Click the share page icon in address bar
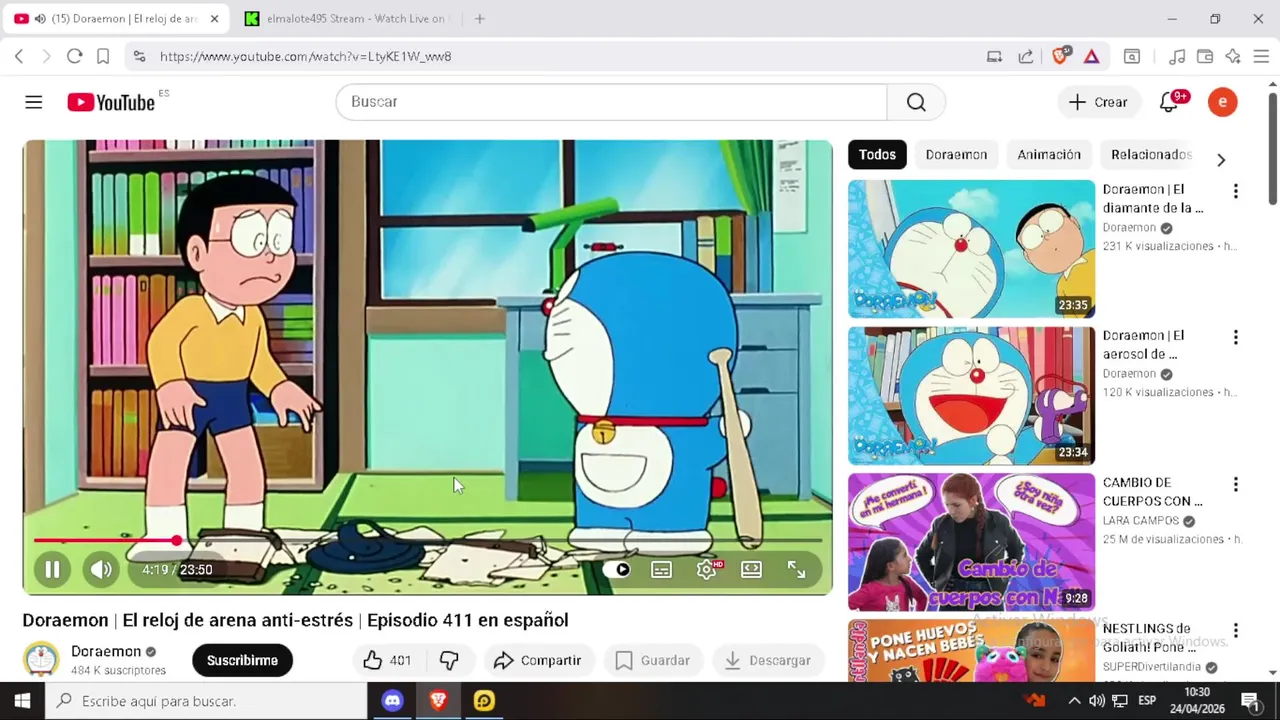This screenshot has height=720, width=1280. click(1026, 57)
